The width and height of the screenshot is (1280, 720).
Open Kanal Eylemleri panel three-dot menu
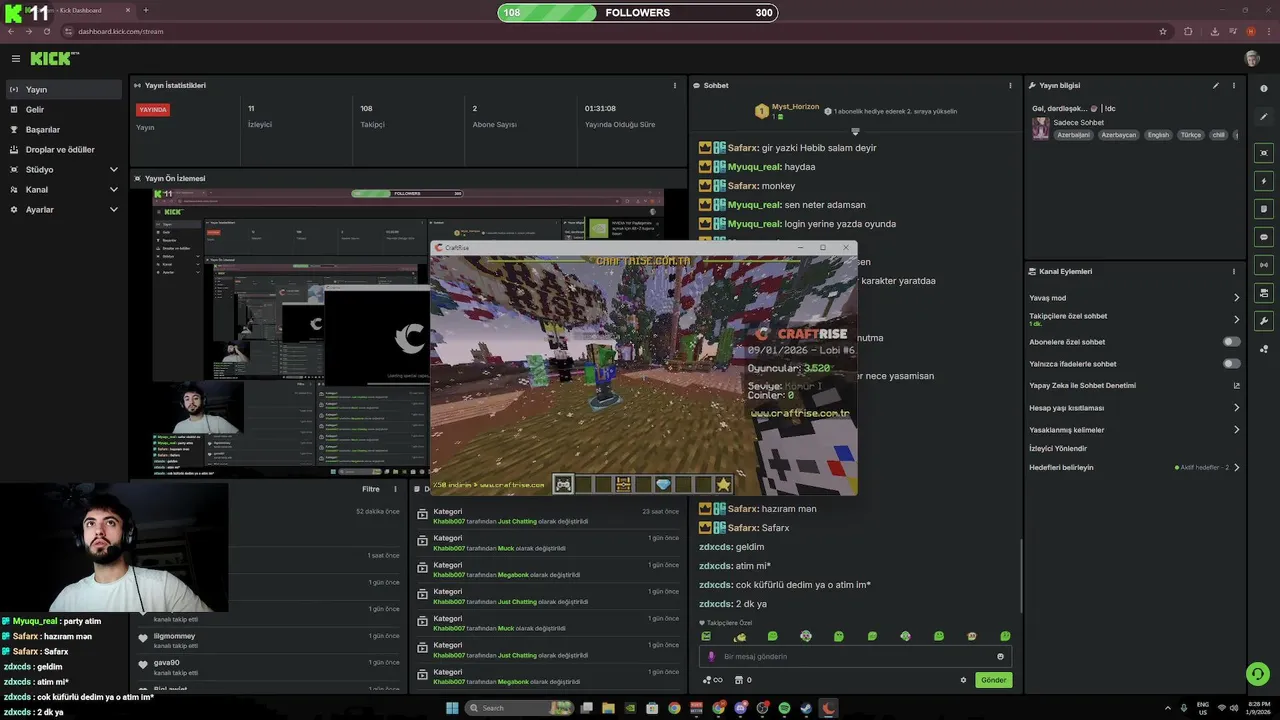point(1234,271)
